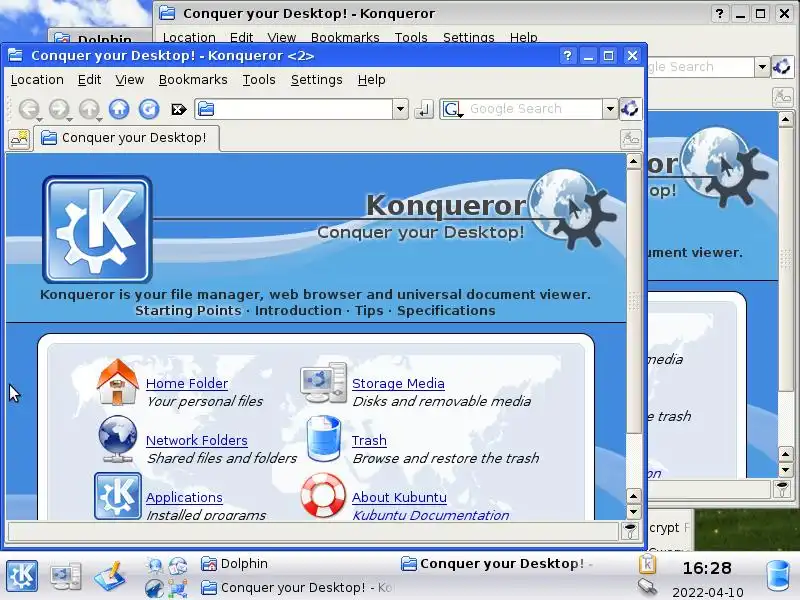
Task: Open the Bookmarks menu in front Konqueror
Action: click(193, 80)
